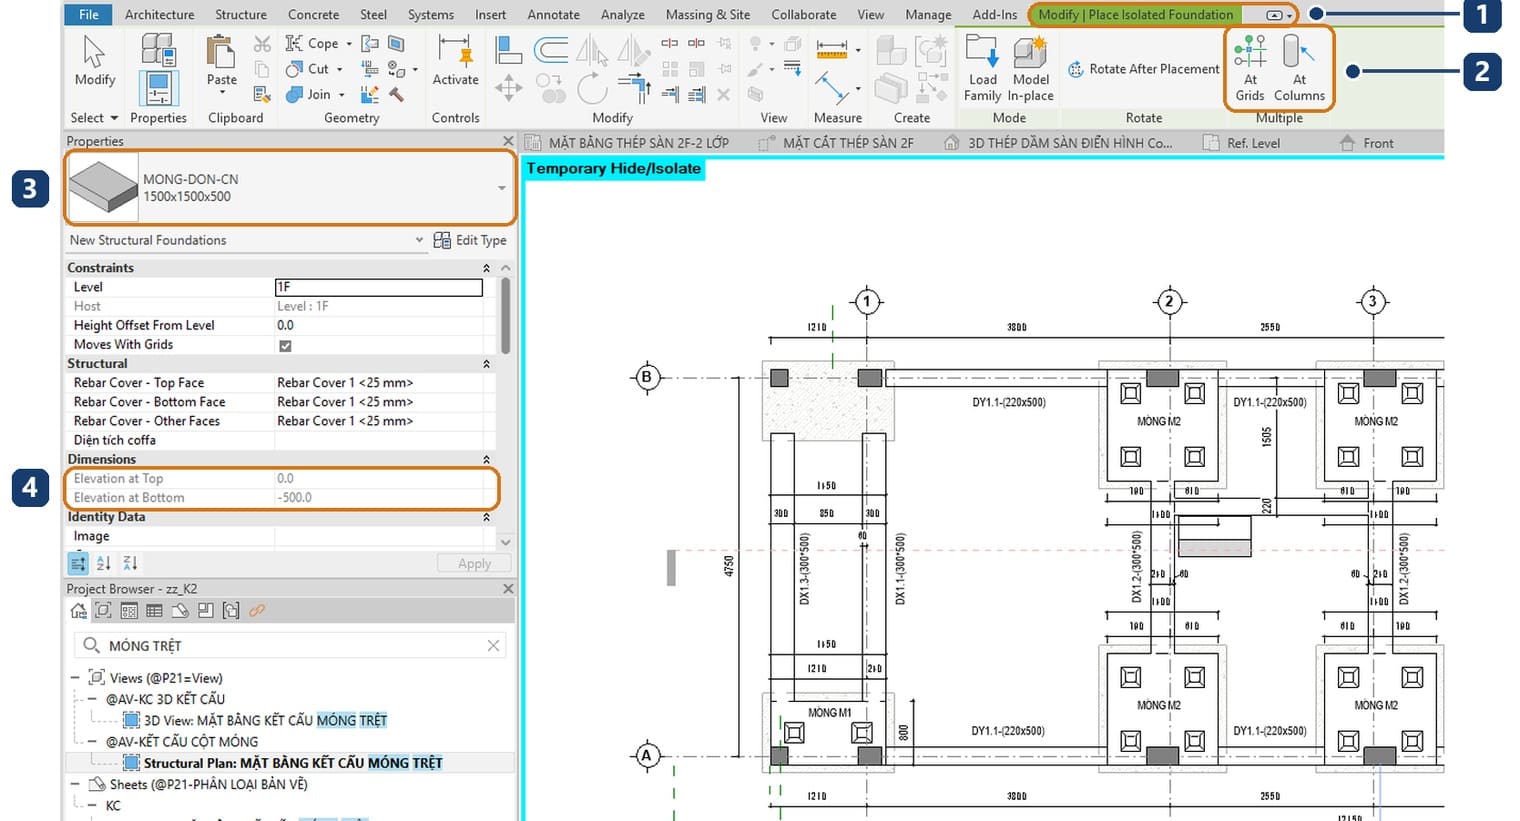Close the Project Browser panel
The width and height of the screenshot is (1520, 821).
tap(508, 589)
